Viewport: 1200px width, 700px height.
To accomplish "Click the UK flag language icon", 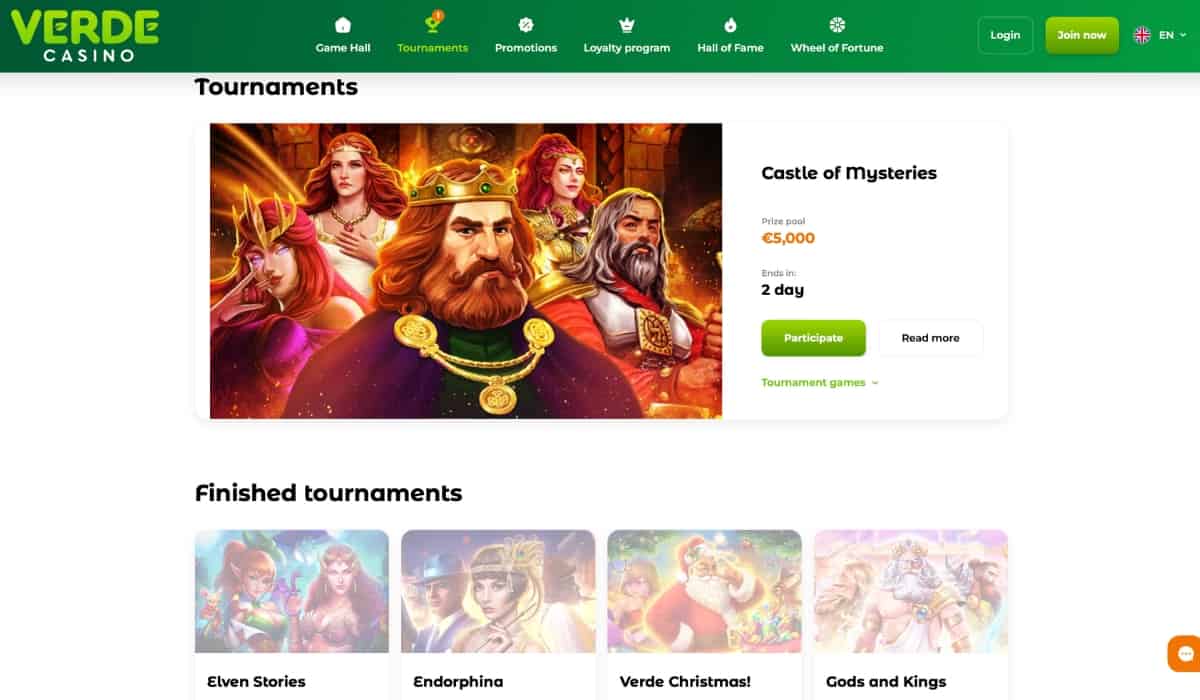I will click(1142, 35).
